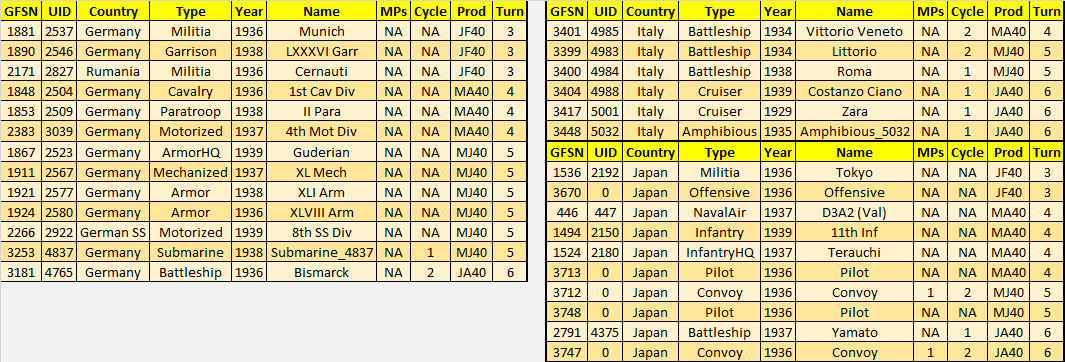This screenshot has height=362, width=1065.
Task: Select GFSN cell 2171 for Rumania
Action: click(x=21, y=71)
